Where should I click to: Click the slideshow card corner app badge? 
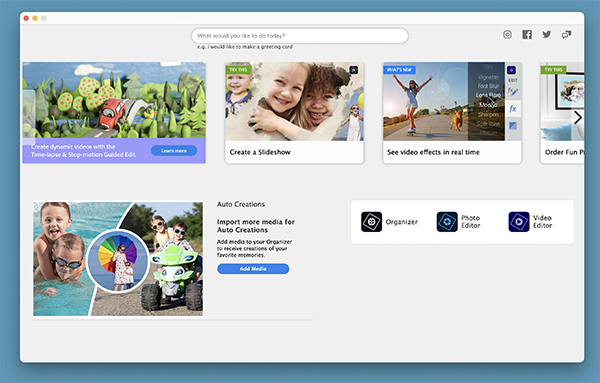[x=354, y=70]
